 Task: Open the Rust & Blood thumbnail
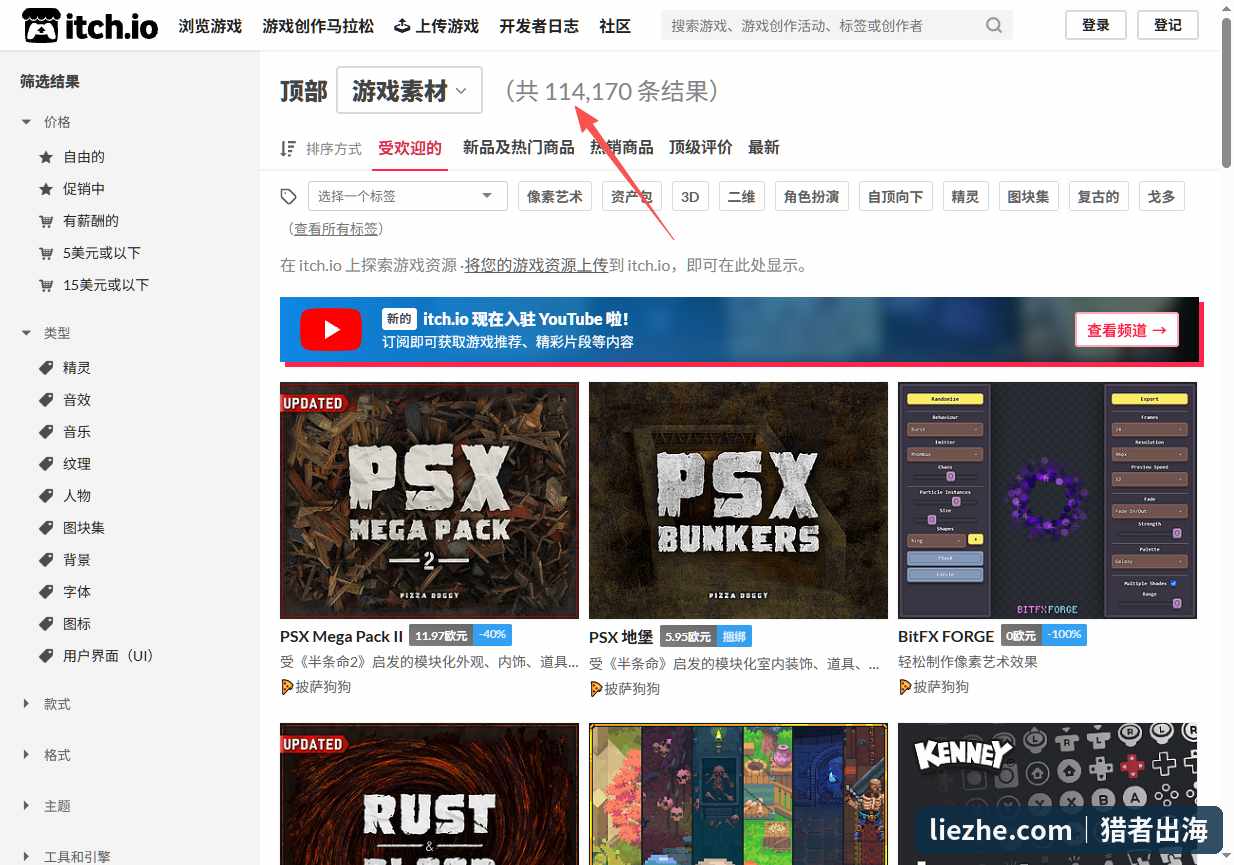coord(429,794)
